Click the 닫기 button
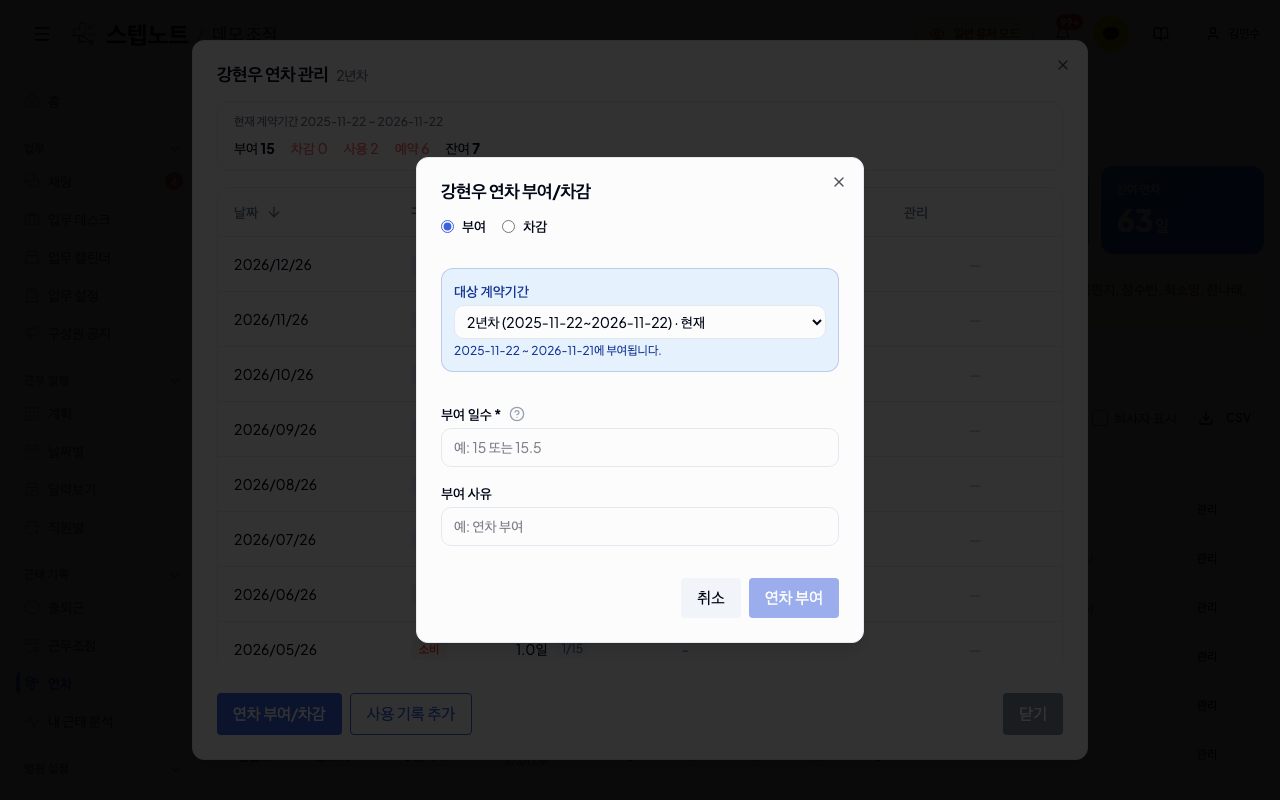Image resolution: width=1280 pixels, height=800 pixels. (x=1033, y=714)
